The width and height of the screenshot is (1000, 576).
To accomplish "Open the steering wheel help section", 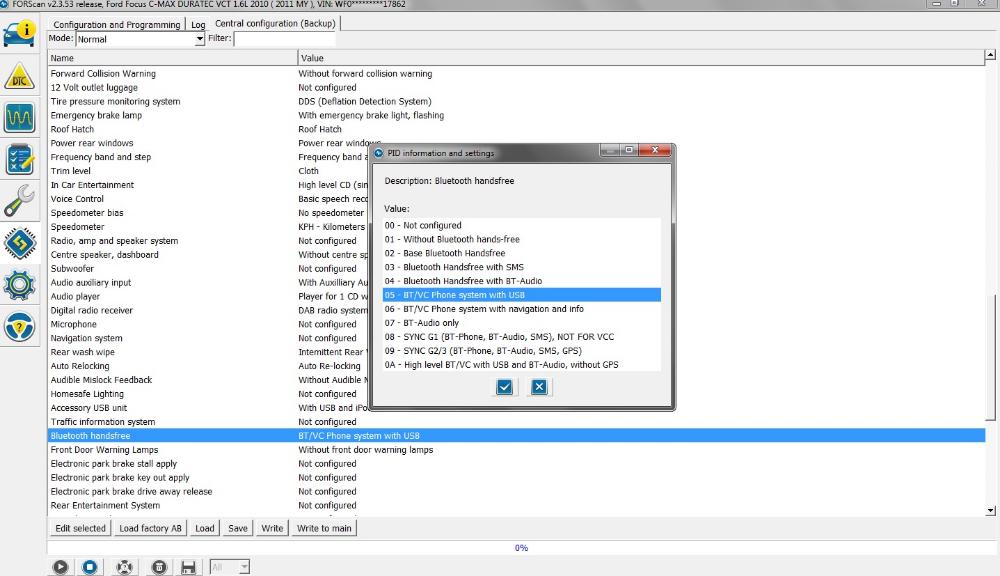I will (x=21, y=326).
